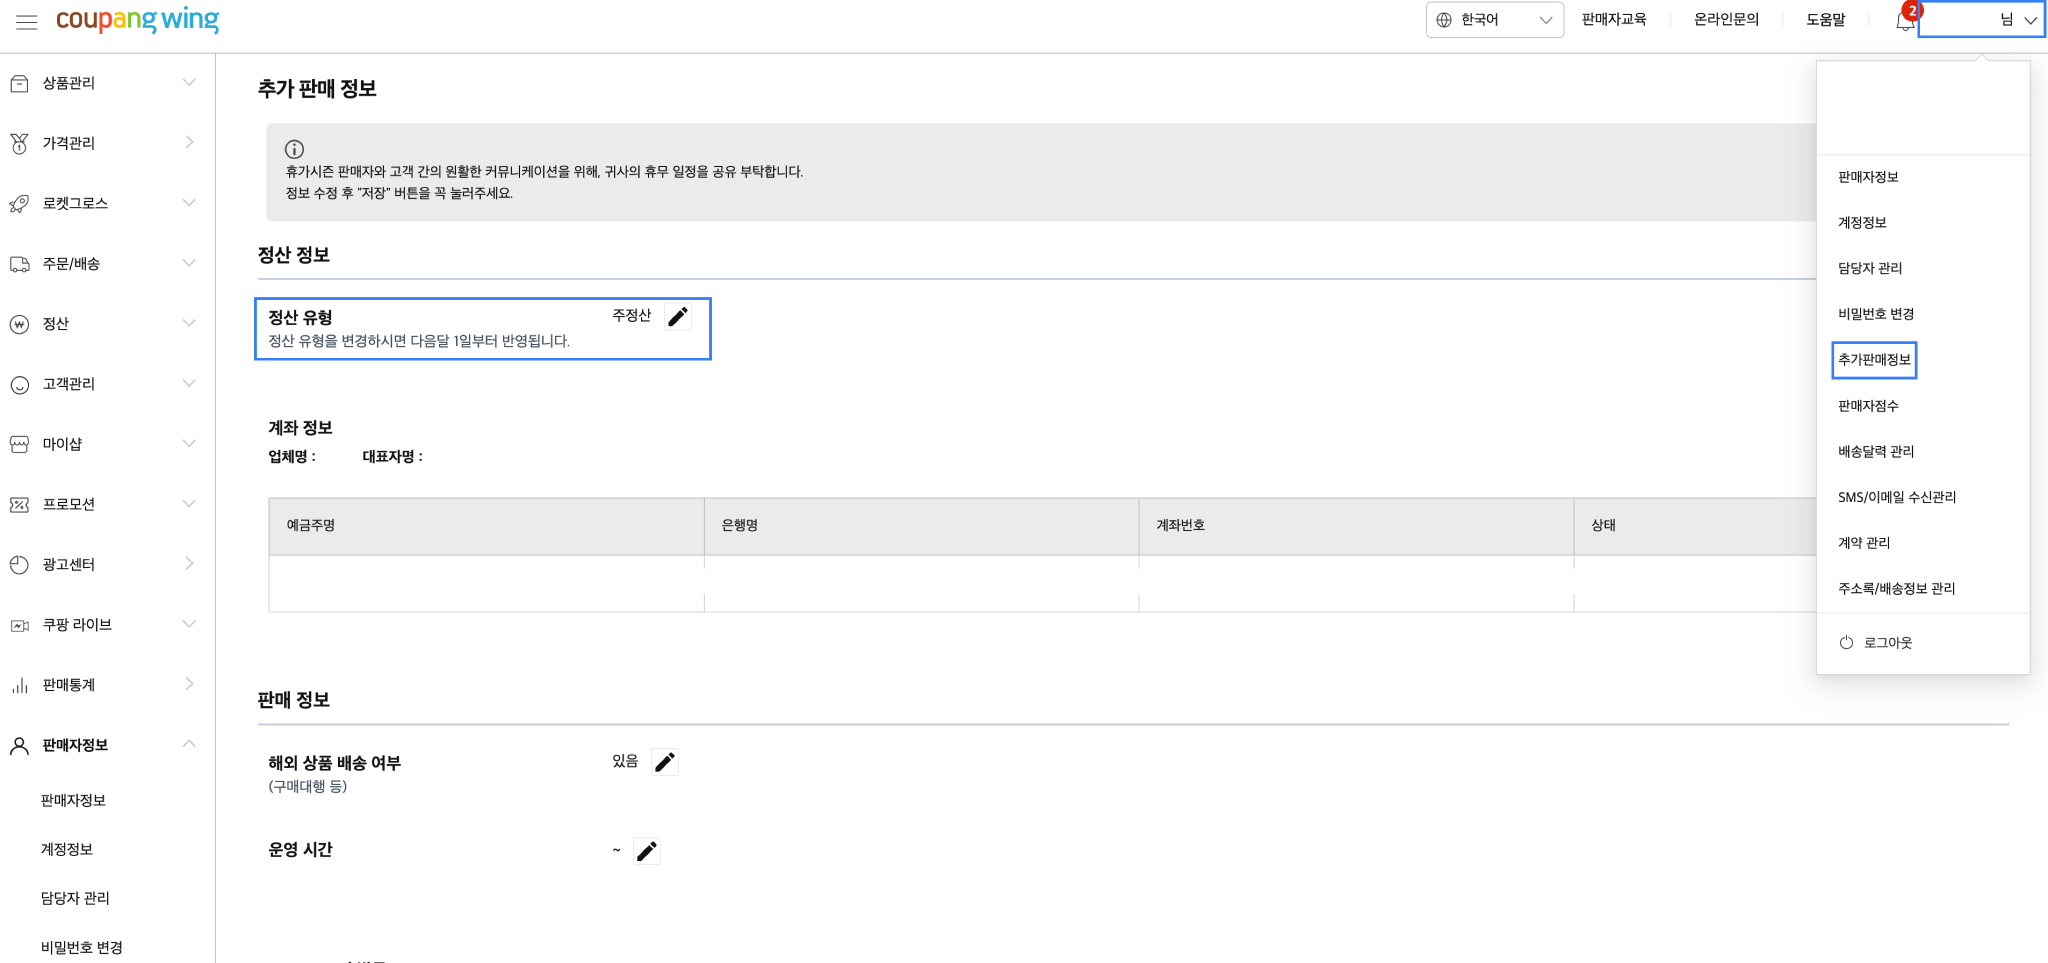2048x963 pixels.
Task: Edit 해외 상품 배송 여부 pencil icon
Action: tap(665, 762)
